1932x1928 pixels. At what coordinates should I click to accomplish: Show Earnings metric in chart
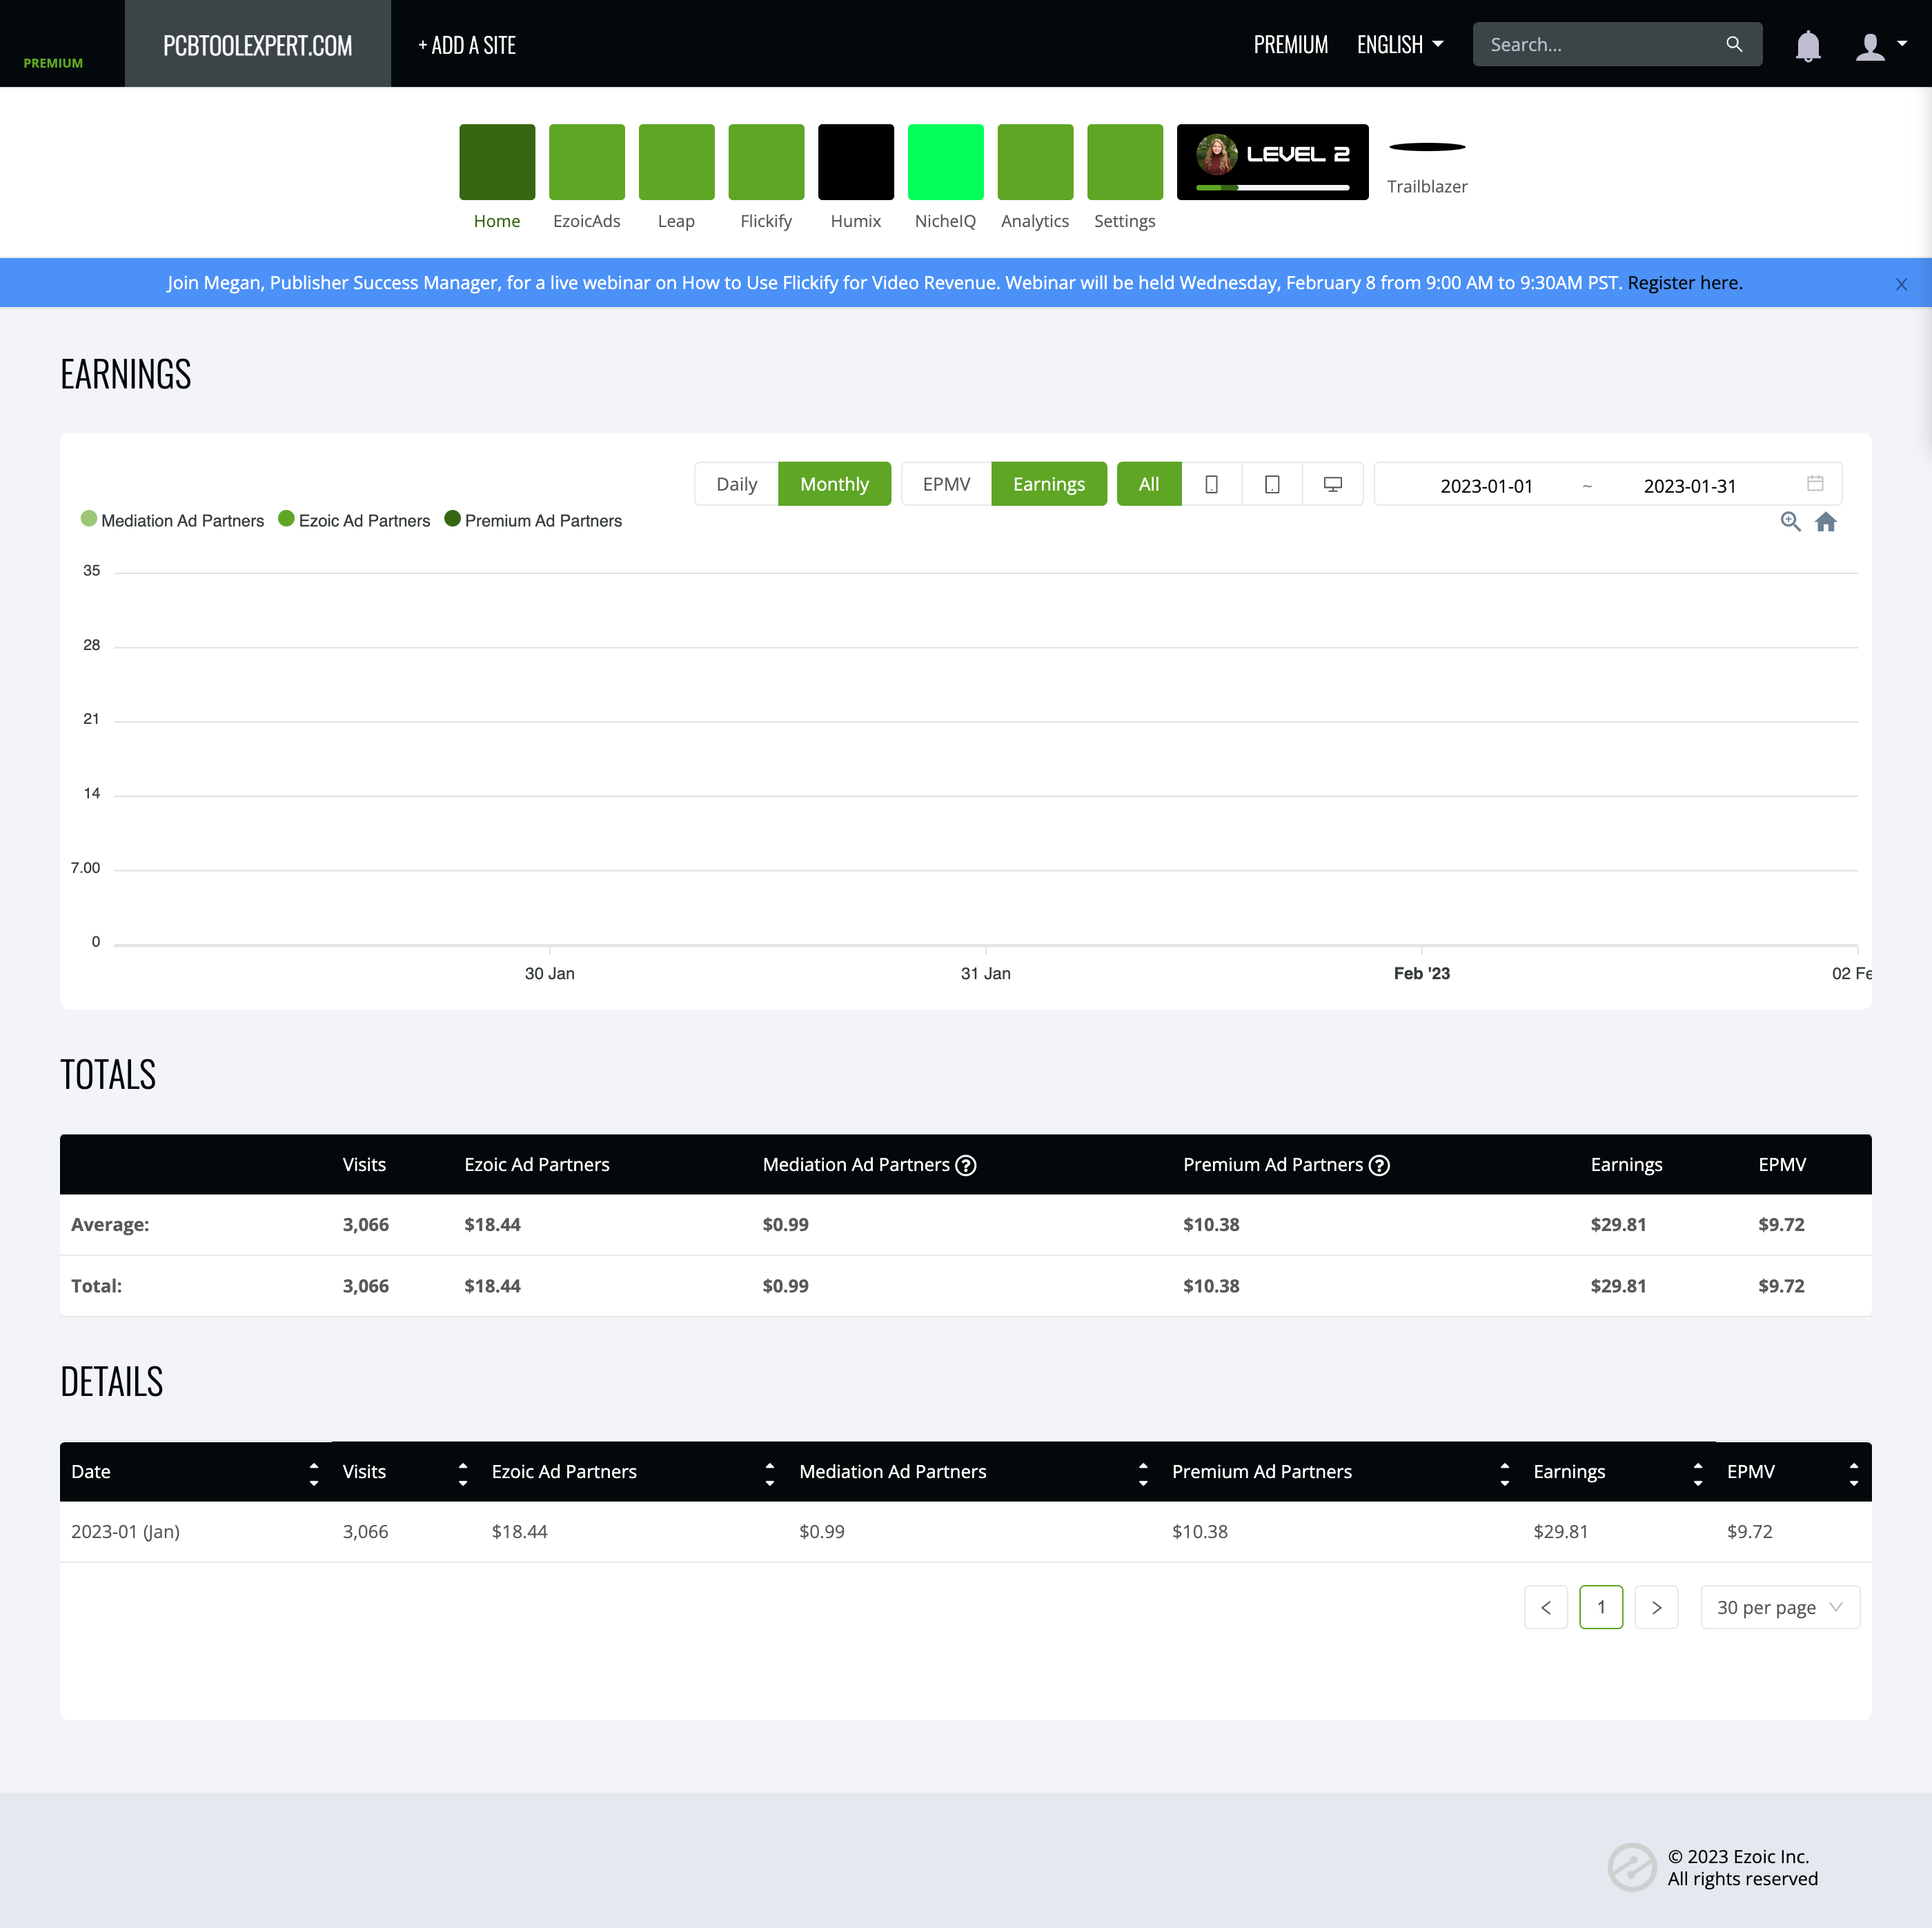pyautogui.click(x=1048, y=484)
